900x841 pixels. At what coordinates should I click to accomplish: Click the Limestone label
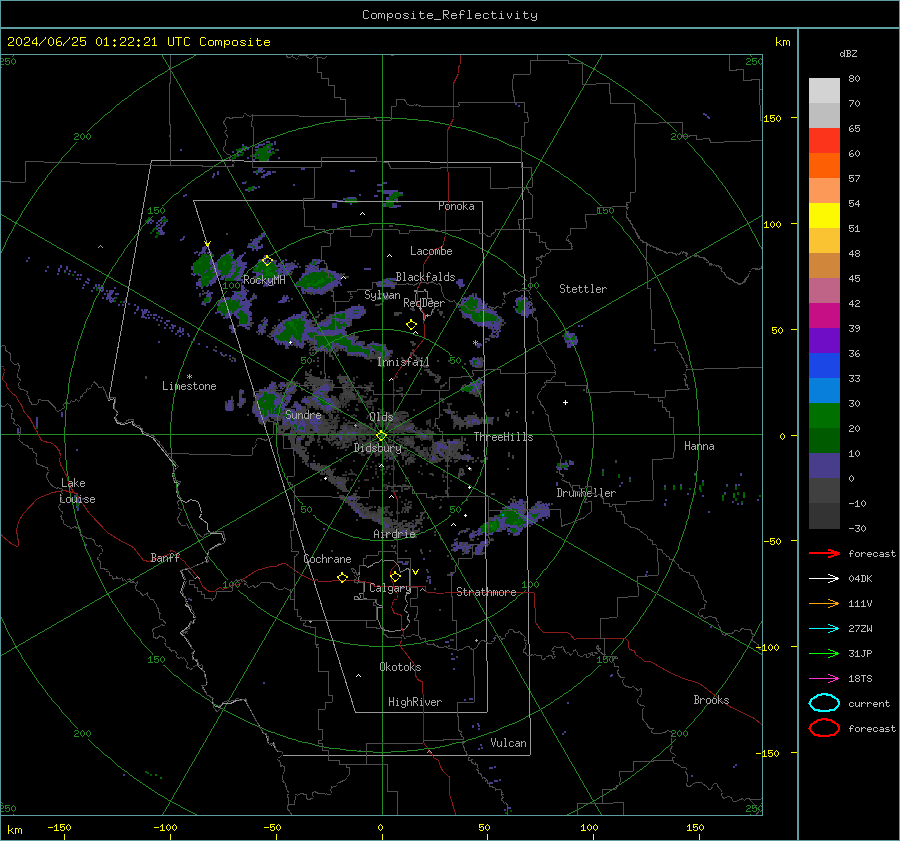point(189,386)
